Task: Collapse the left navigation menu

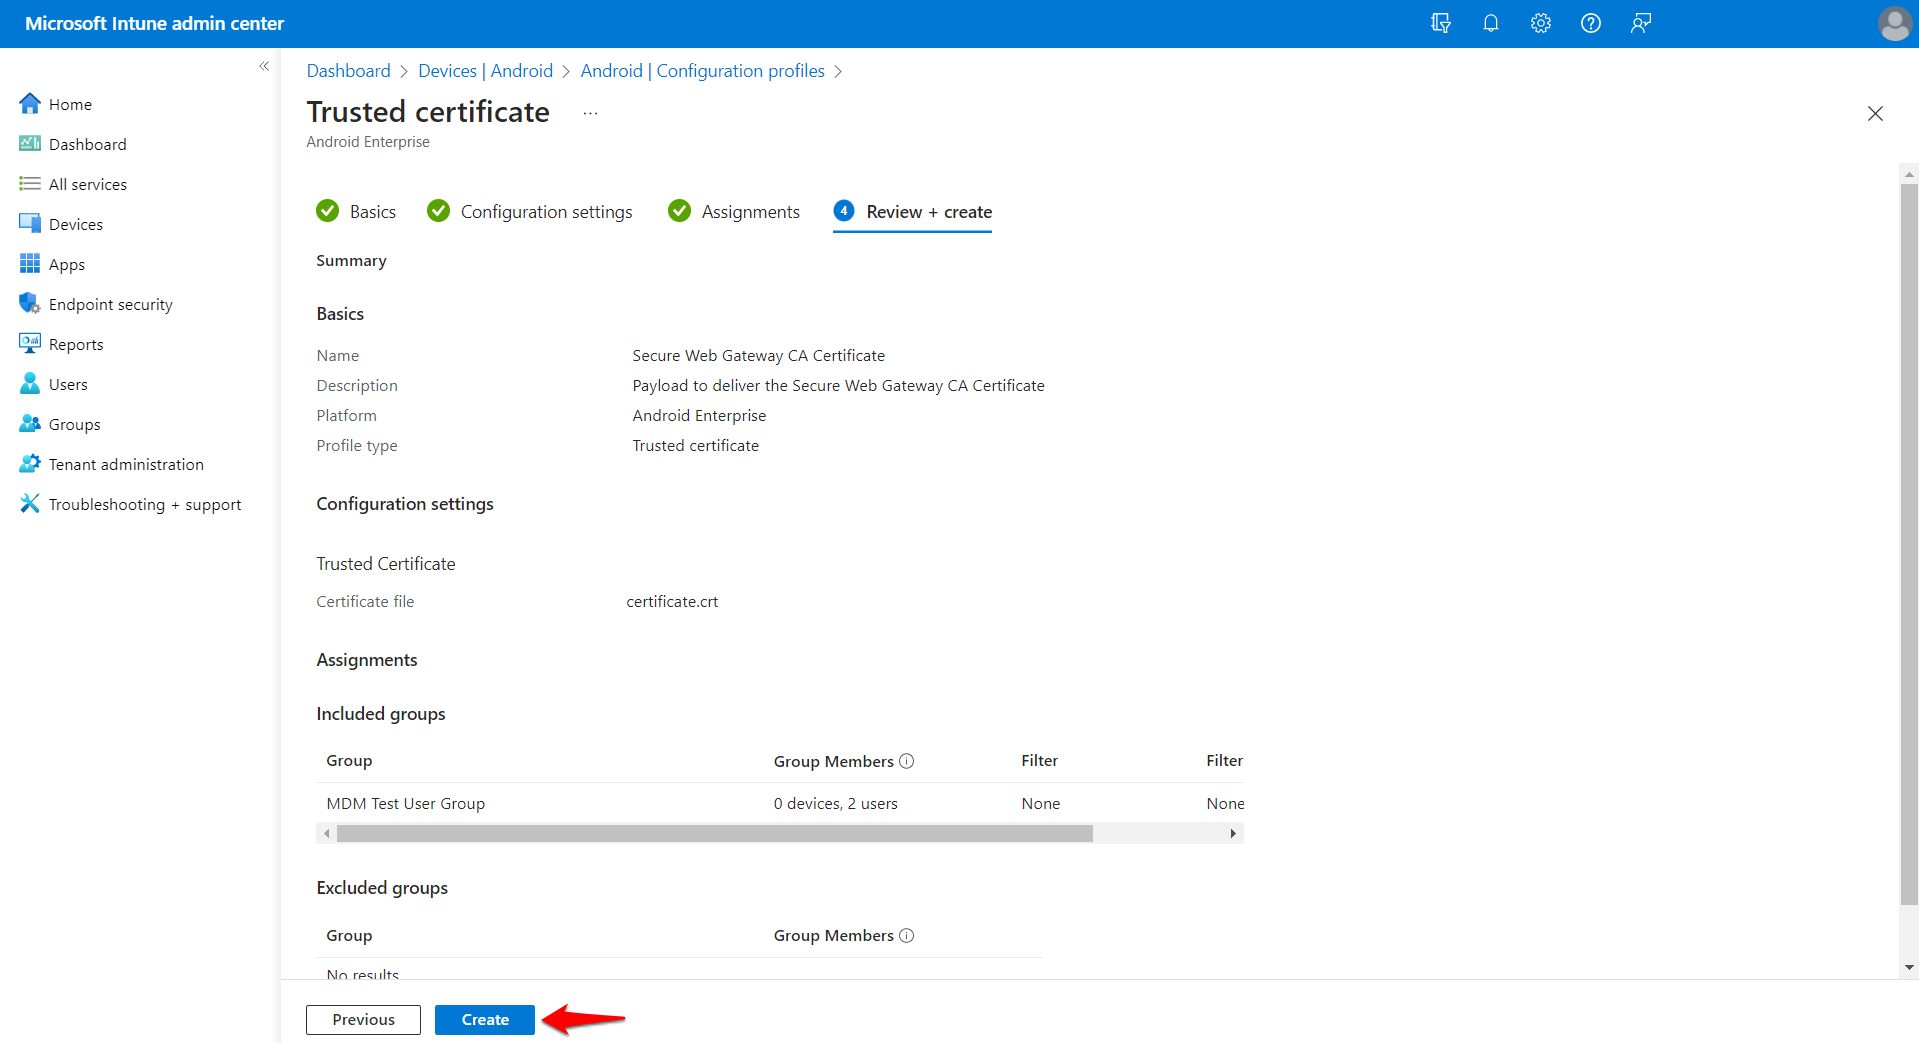Action: tap(264, 66)
